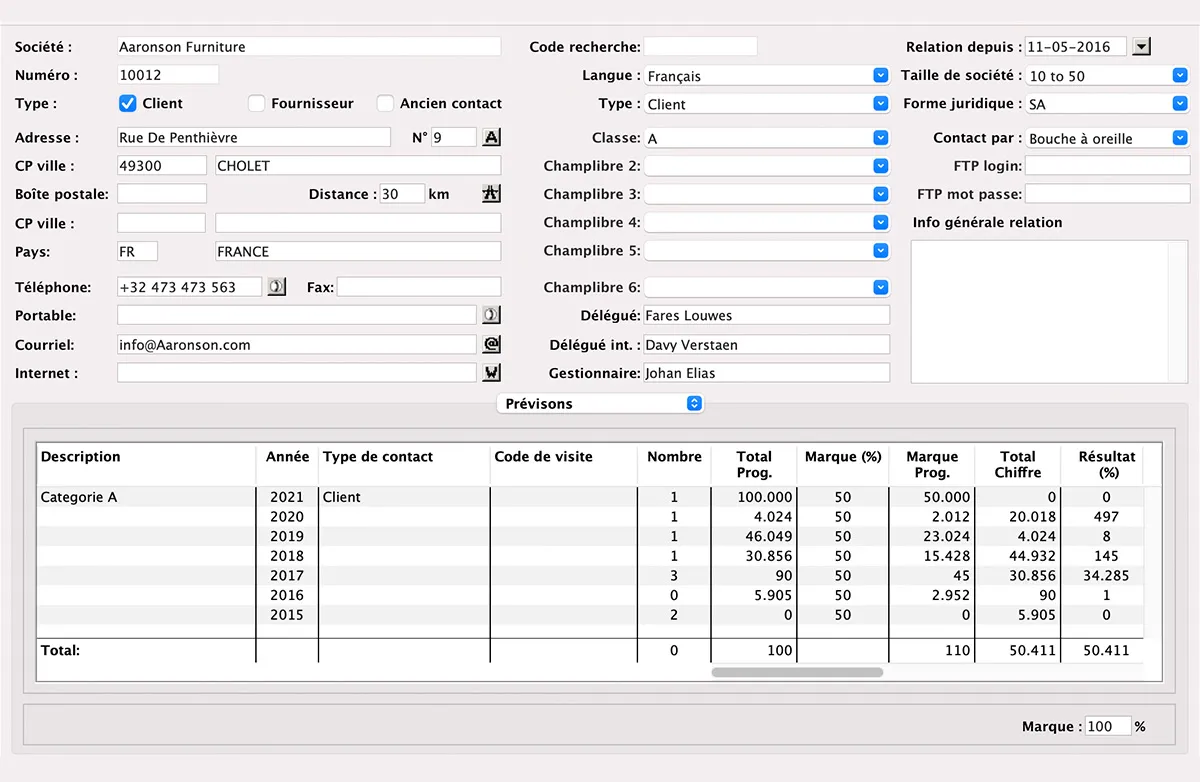Tick the Ancien contact checkbox

[385, 103]
